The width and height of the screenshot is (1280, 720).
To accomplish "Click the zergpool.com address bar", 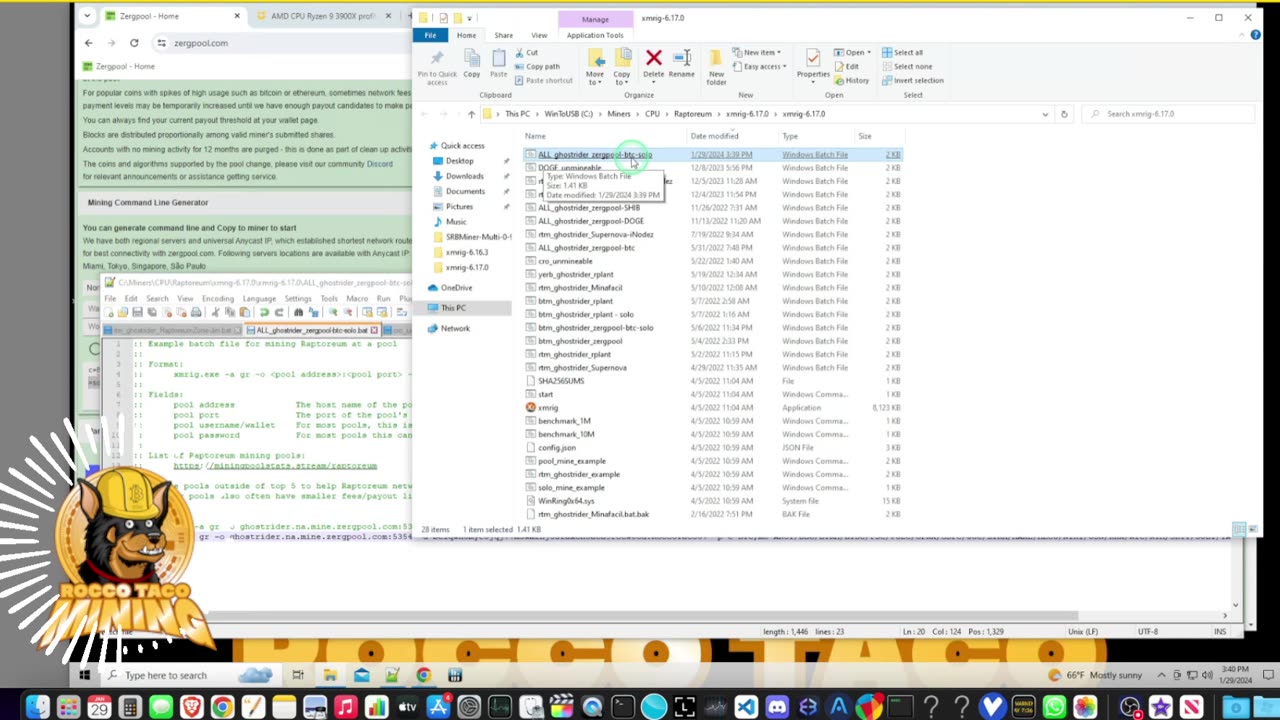I will 285,43.
